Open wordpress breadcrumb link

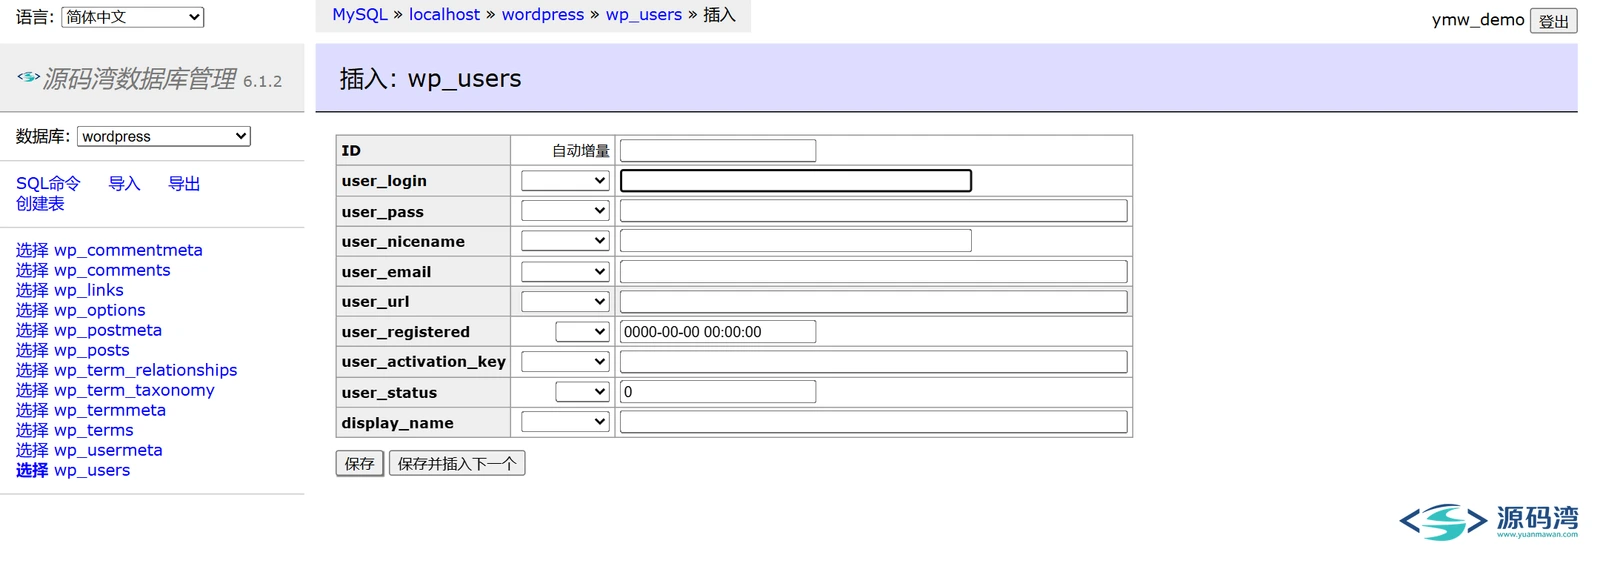[x=543, y=15]
